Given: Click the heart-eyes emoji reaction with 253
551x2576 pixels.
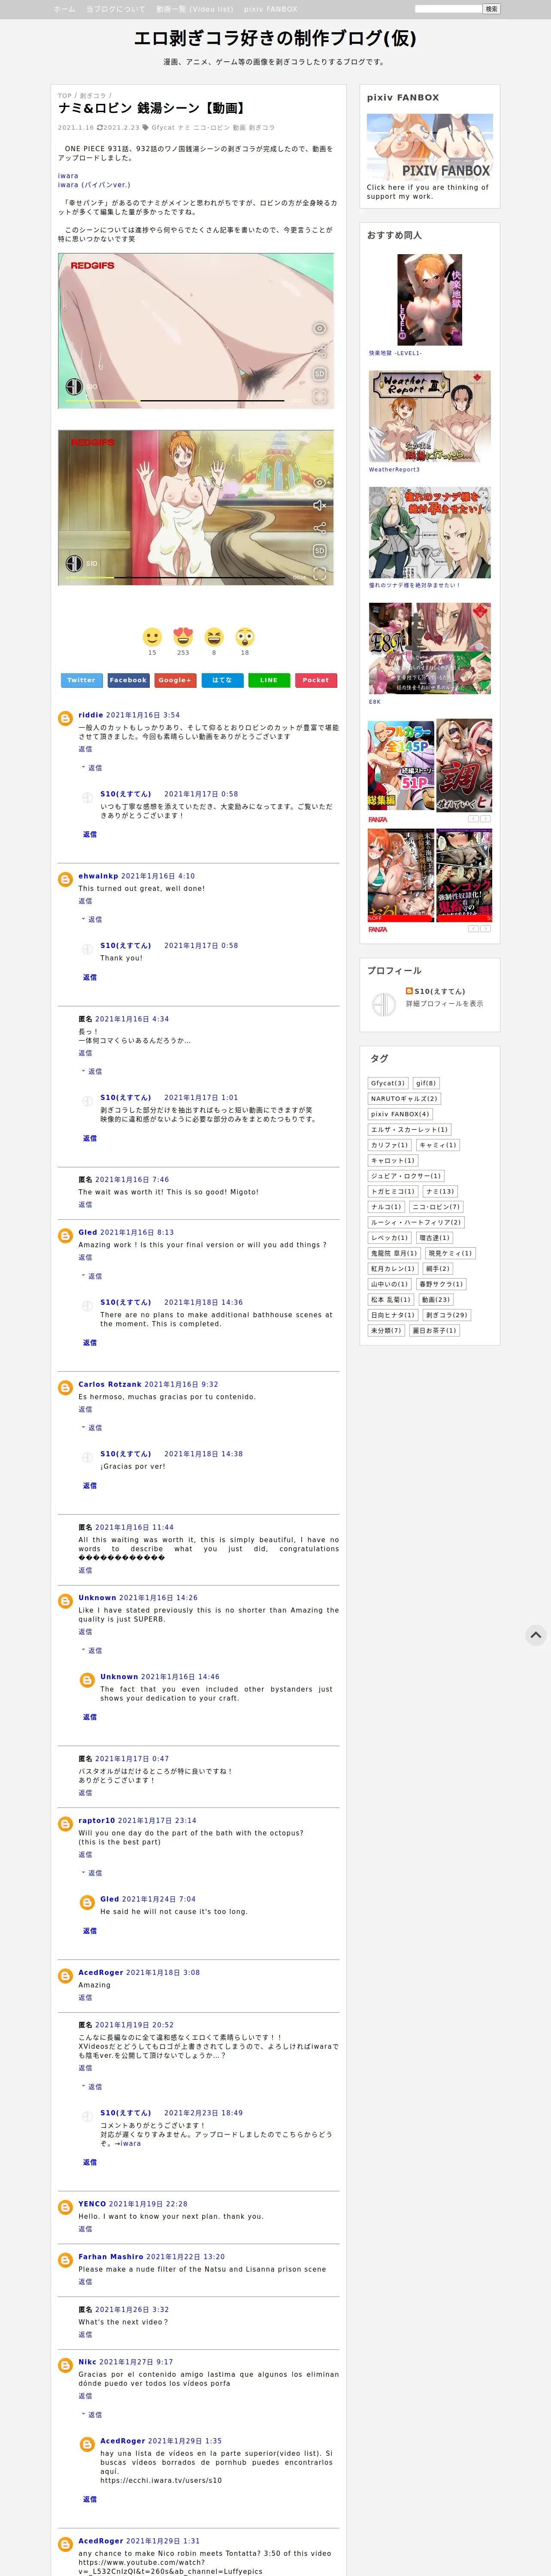Looking at the screenshot, I should tap(183, 637).
